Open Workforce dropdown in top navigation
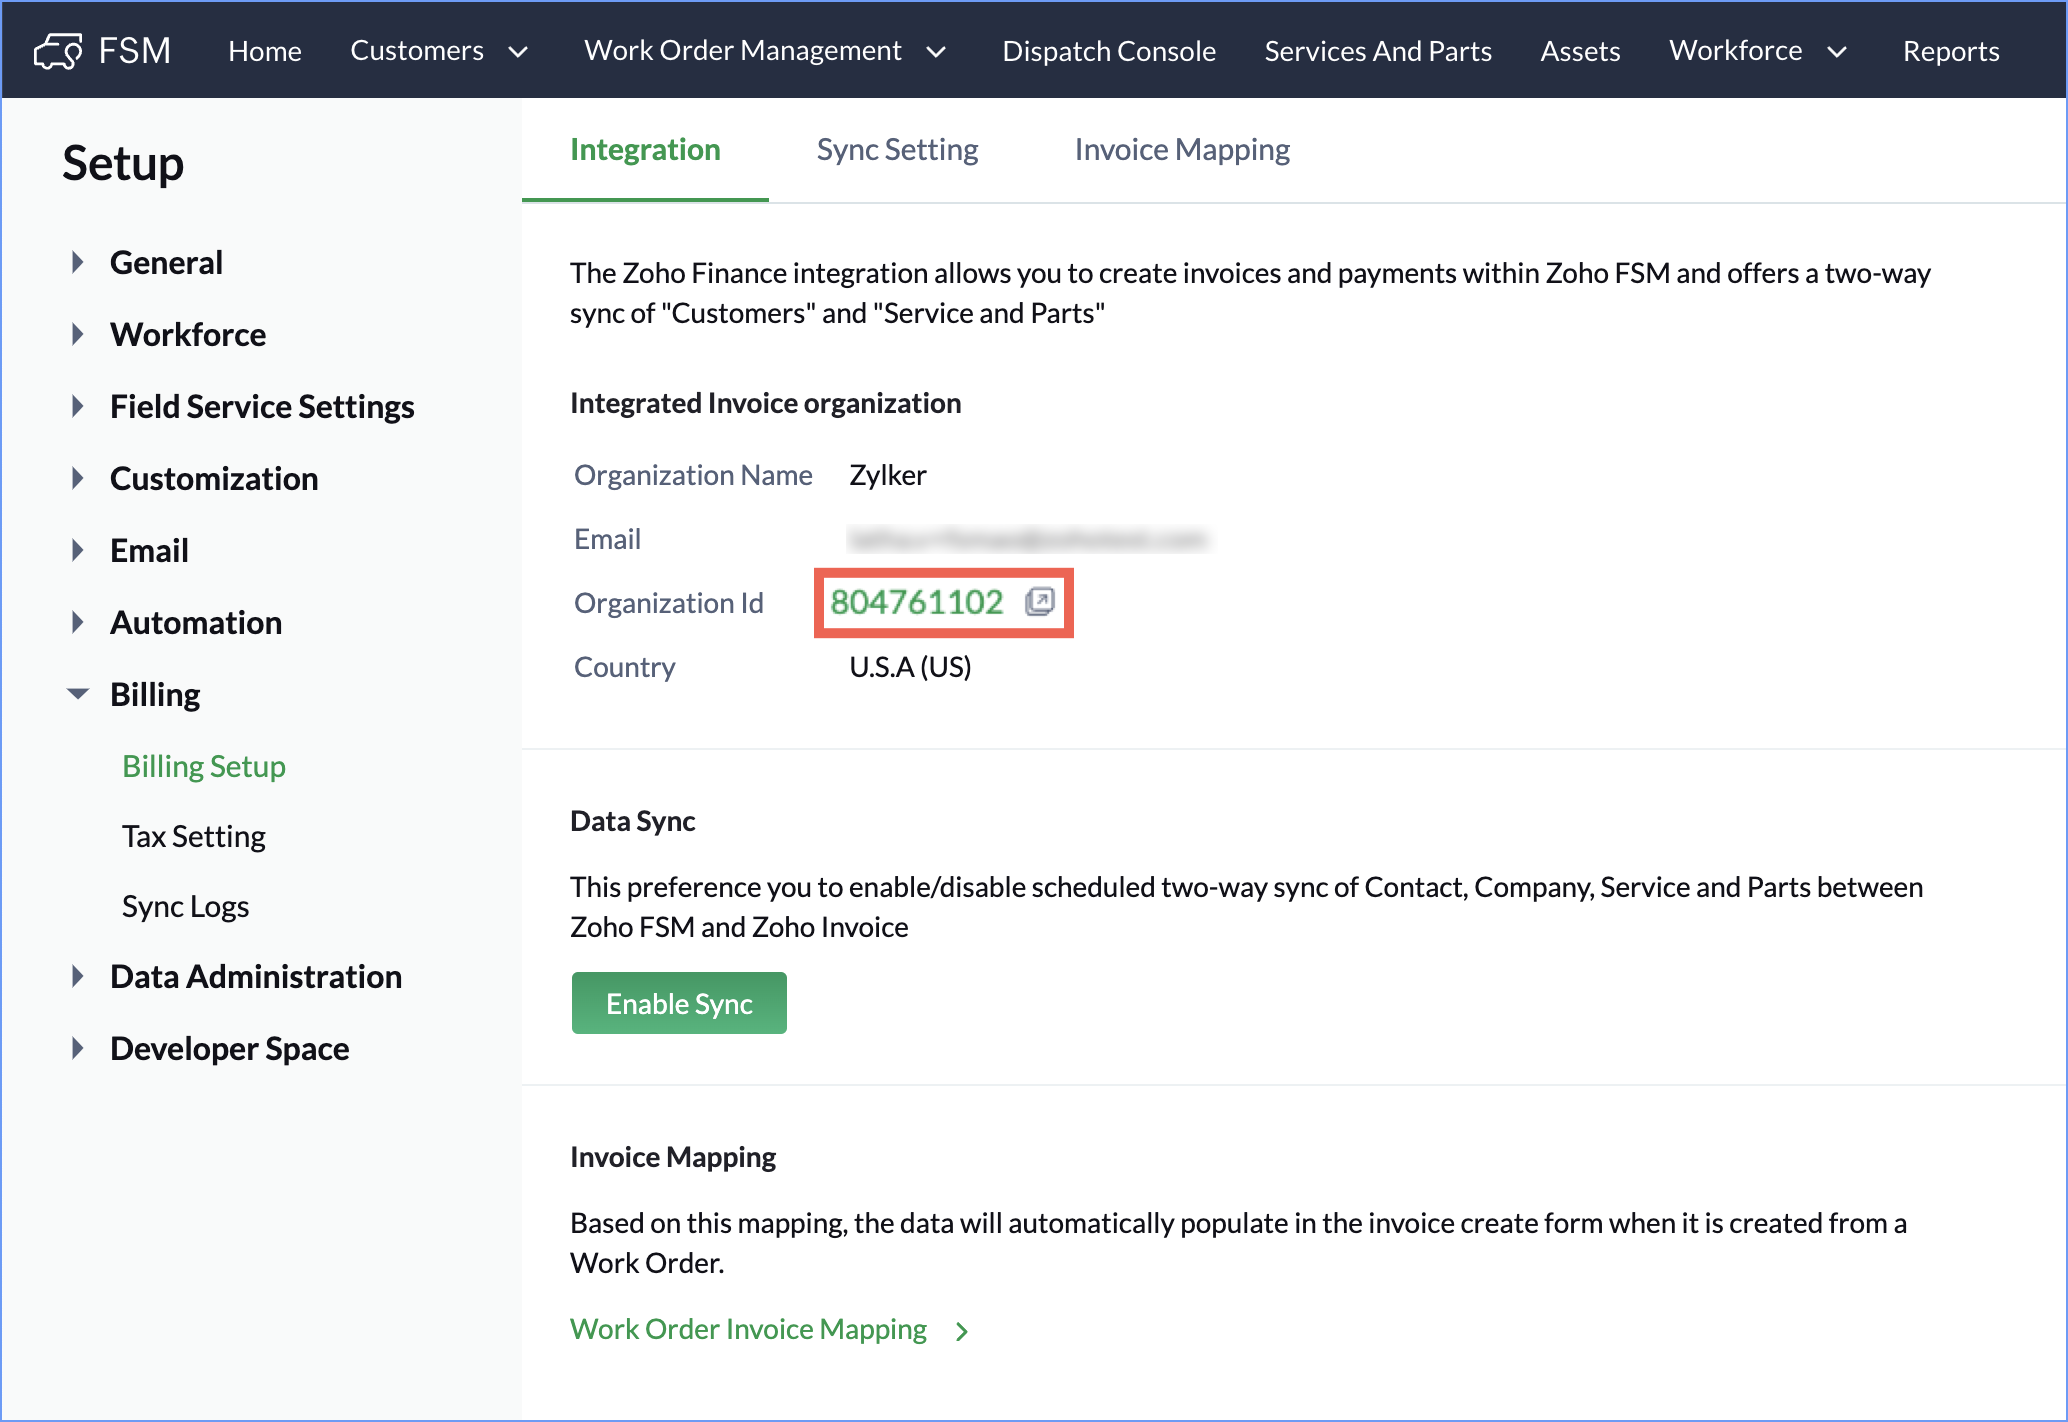 [1757, 51]
